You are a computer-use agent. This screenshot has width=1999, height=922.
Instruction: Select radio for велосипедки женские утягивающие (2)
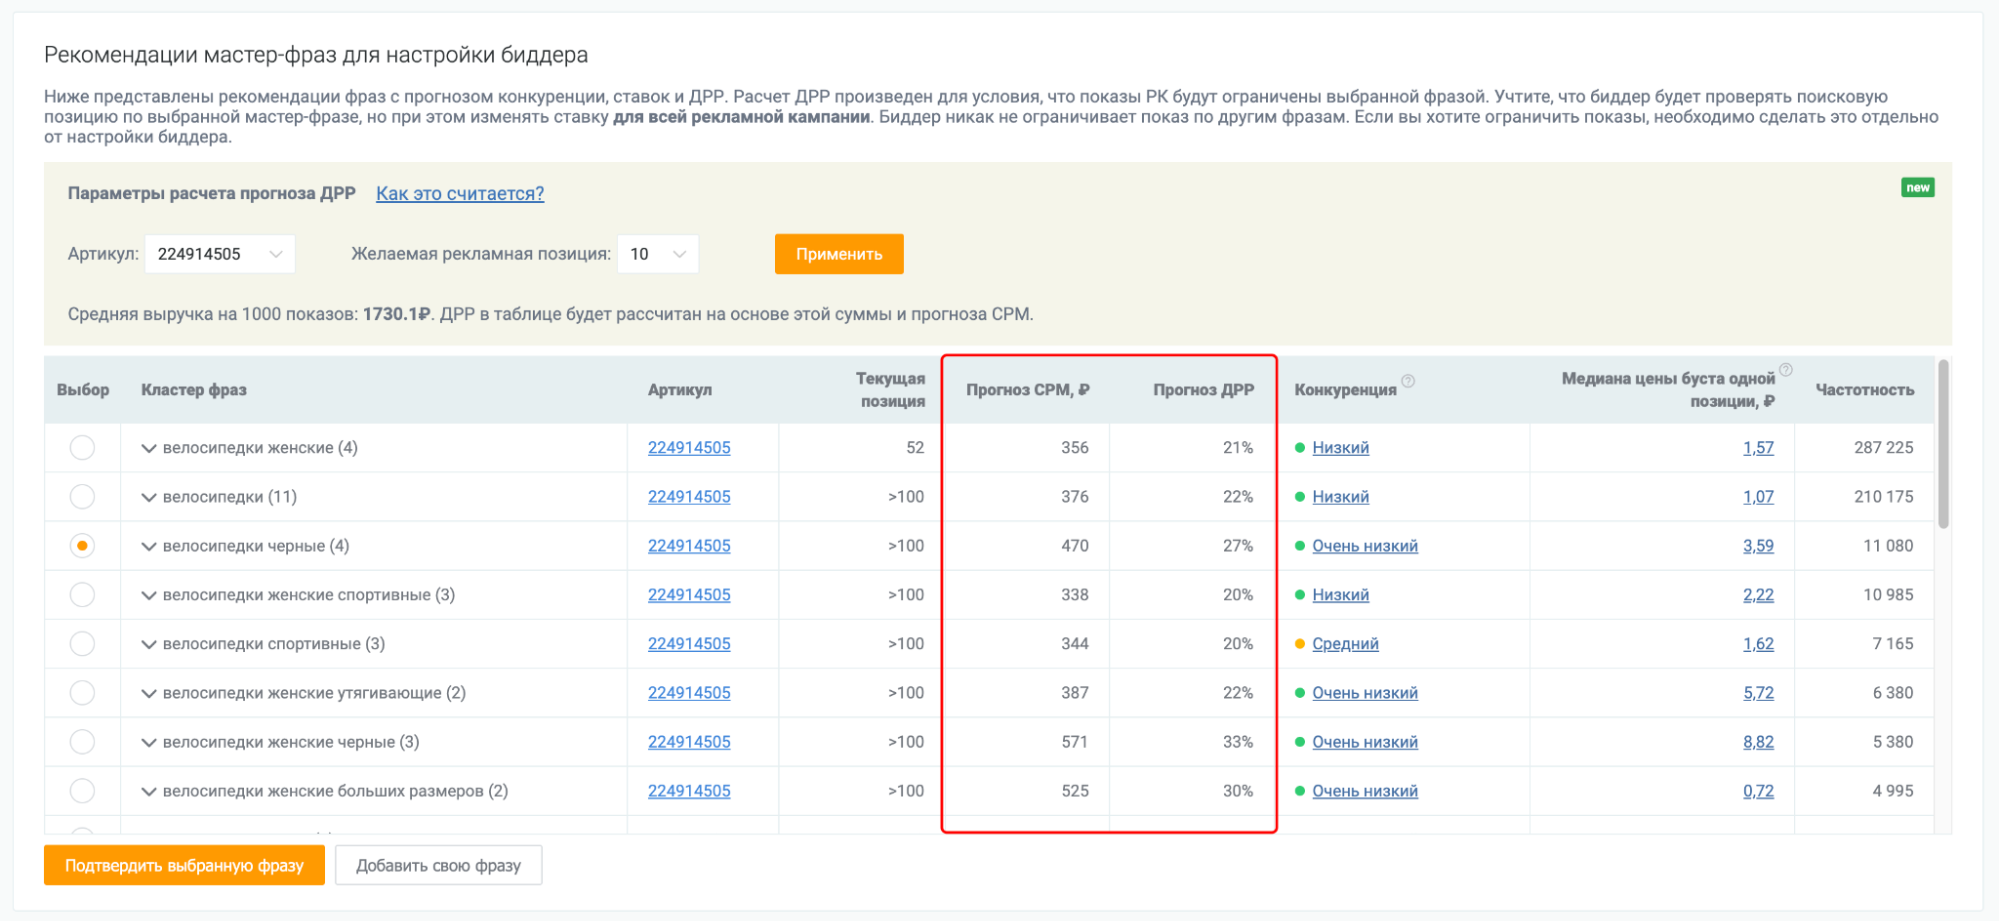(82, 693)
